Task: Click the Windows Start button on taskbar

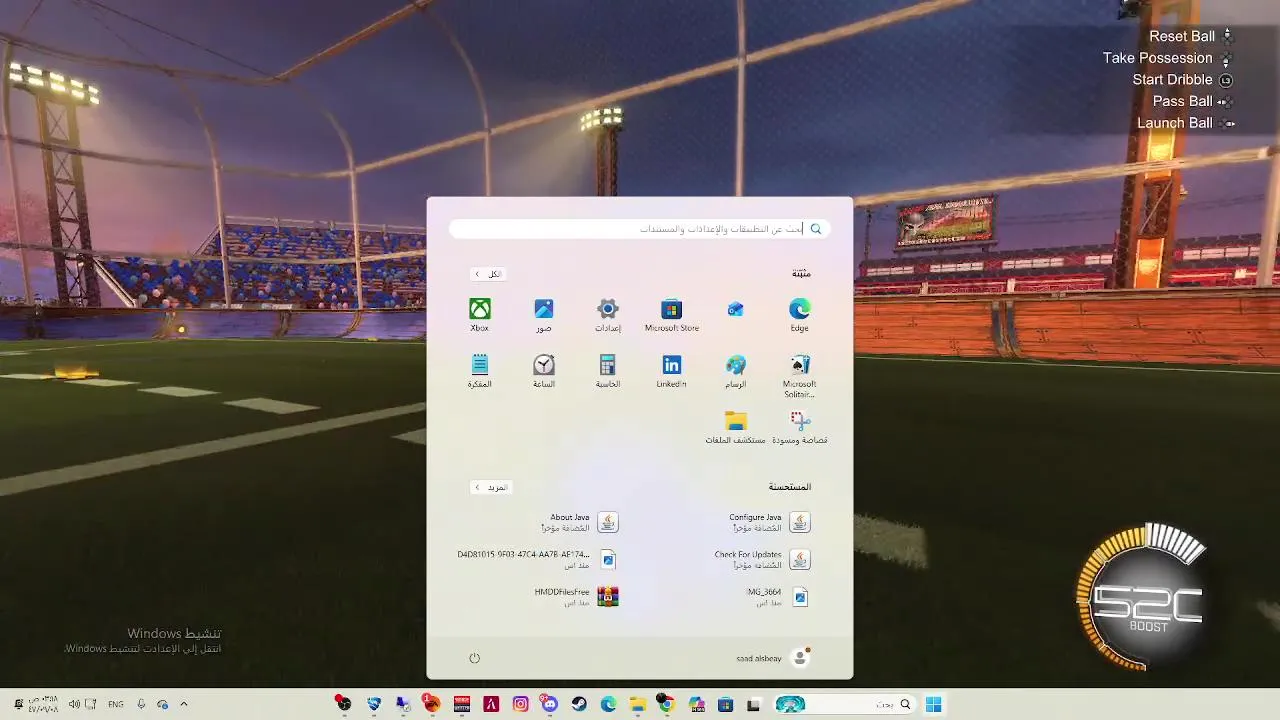Action: (x=933, y=704)
